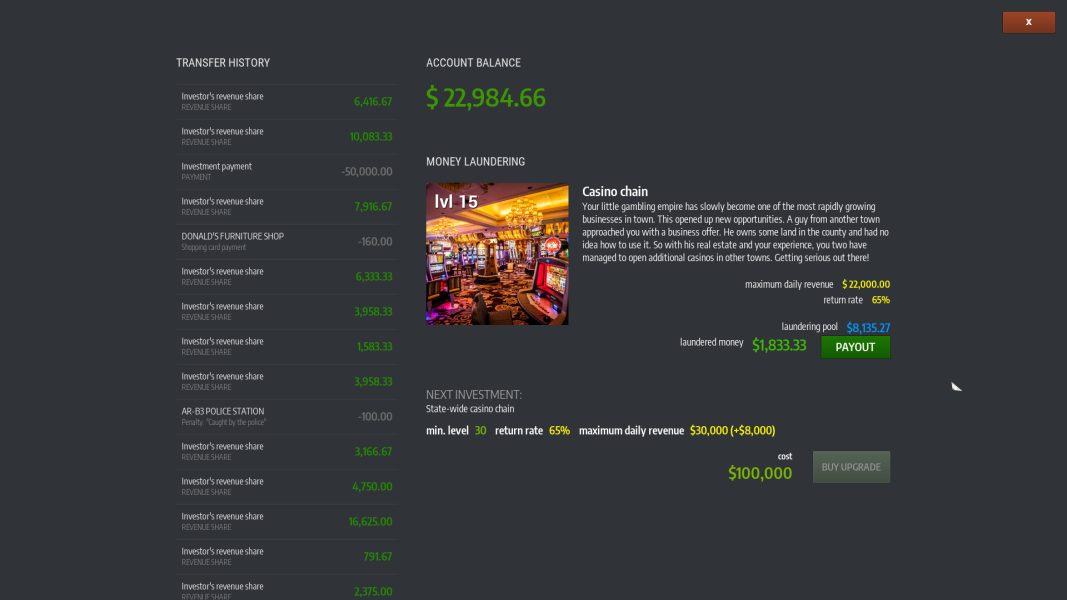Click the $30,000 (+$8,000) revenue value
1067x600 pixels.
[x=732, y=431]
